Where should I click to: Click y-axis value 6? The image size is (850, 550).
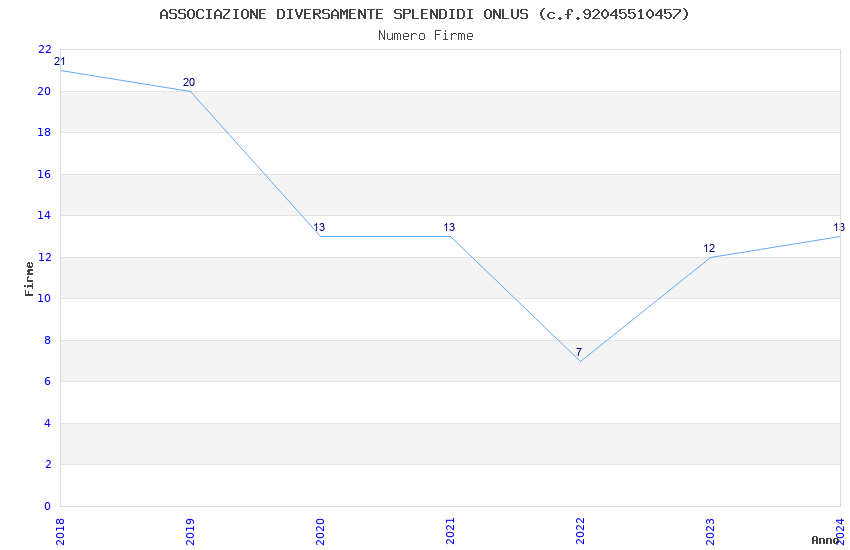click(48, 381)
